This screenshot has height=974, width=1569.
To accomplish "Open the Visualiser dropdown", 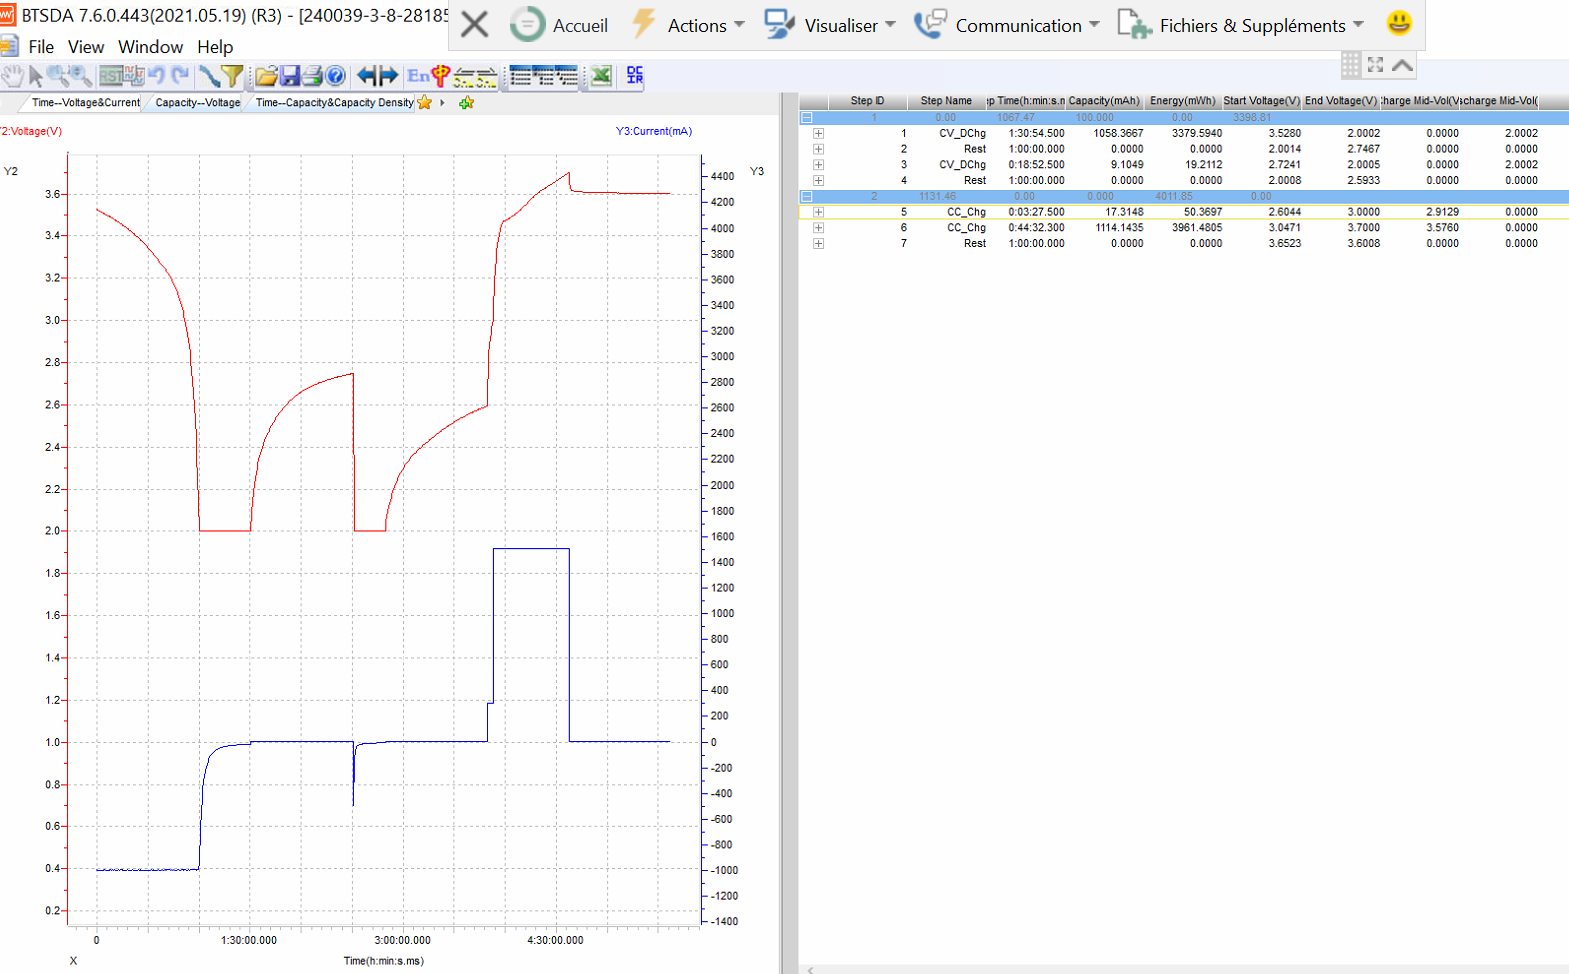I will point(830,25).
